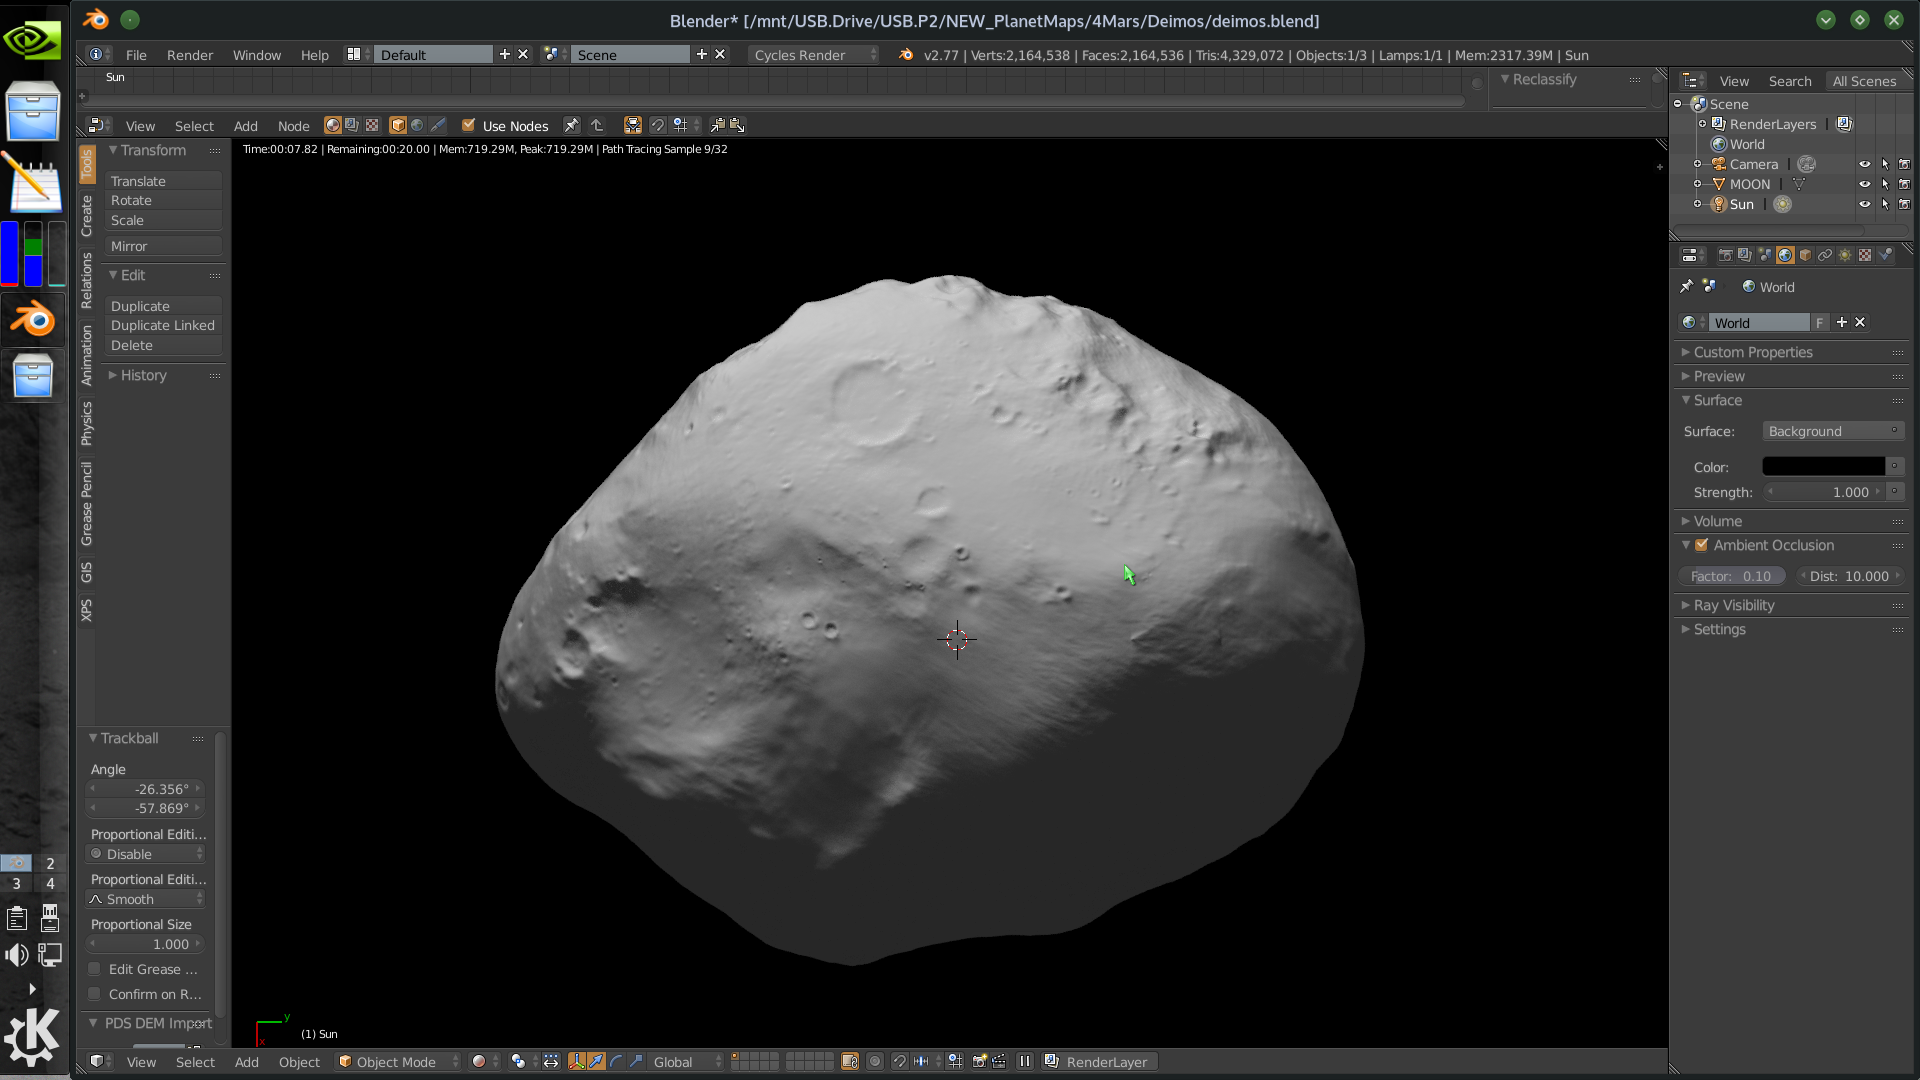
Task: Open the KDE application launcher icon
Action: [33, 1038]
